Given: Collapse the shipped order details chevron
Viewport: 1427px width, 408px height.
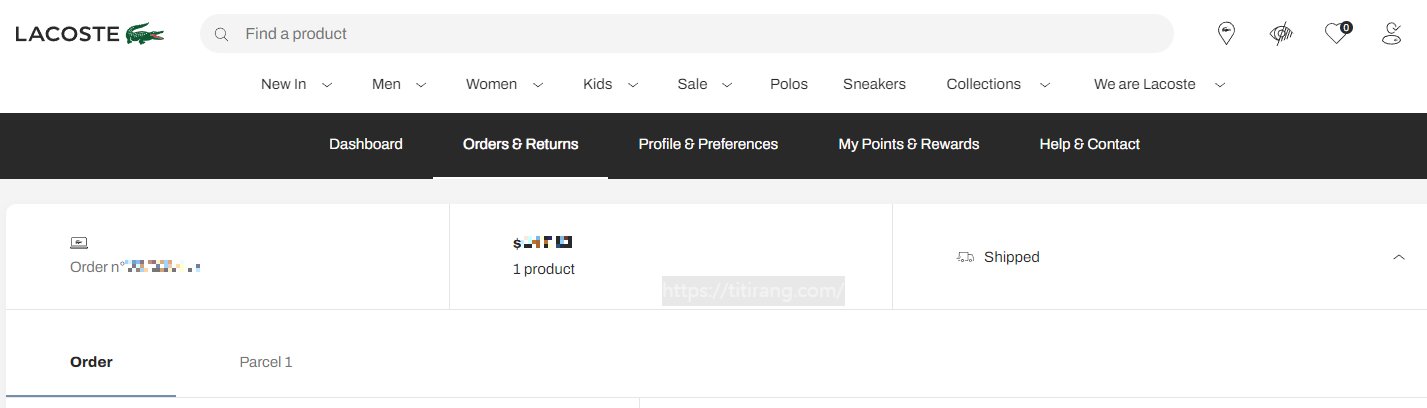Looking at the screenshot, I should click(x=1399, y=257).
